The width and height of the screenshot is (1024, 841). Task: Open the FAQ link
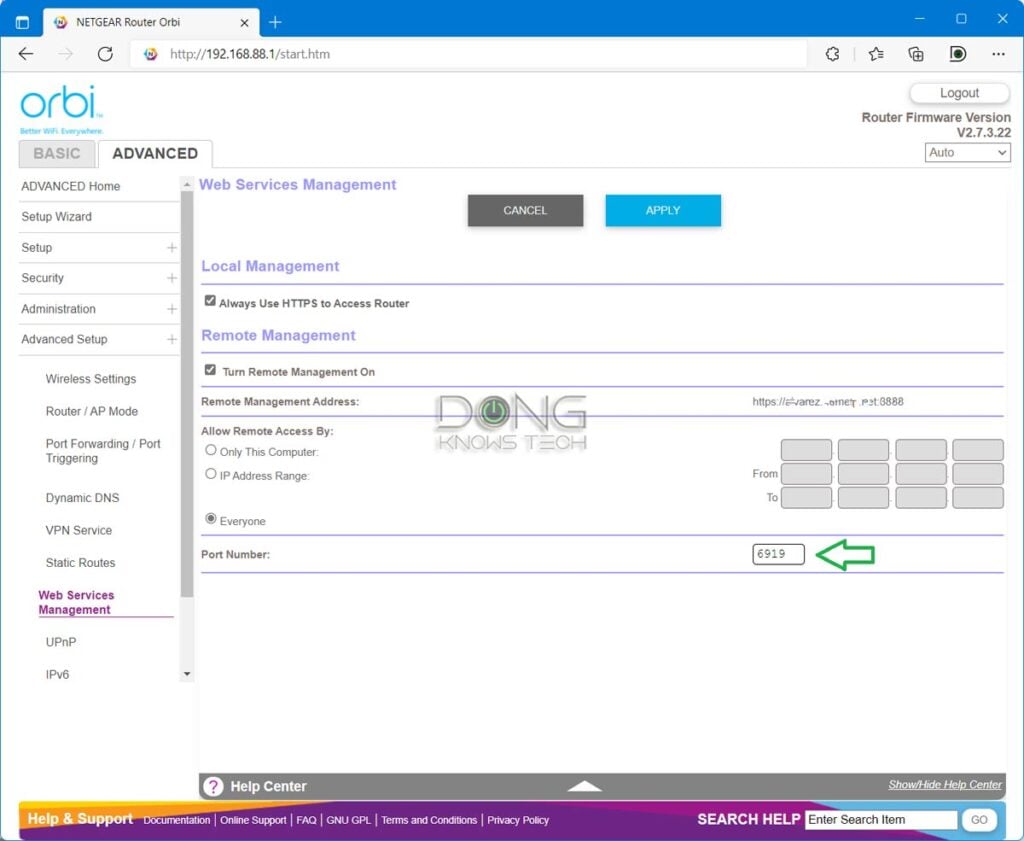(x=306, y=820)
